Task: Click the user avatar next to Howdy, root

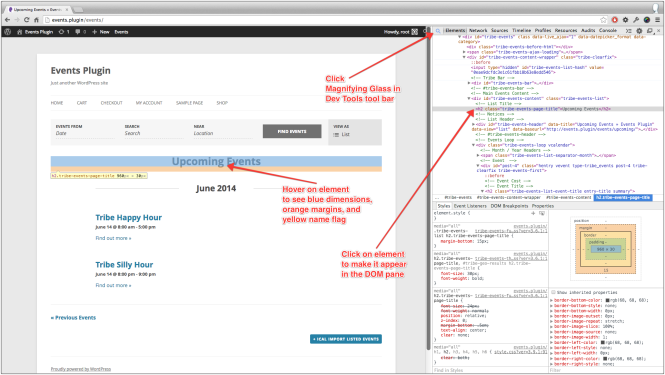Action: coord(414,32)
